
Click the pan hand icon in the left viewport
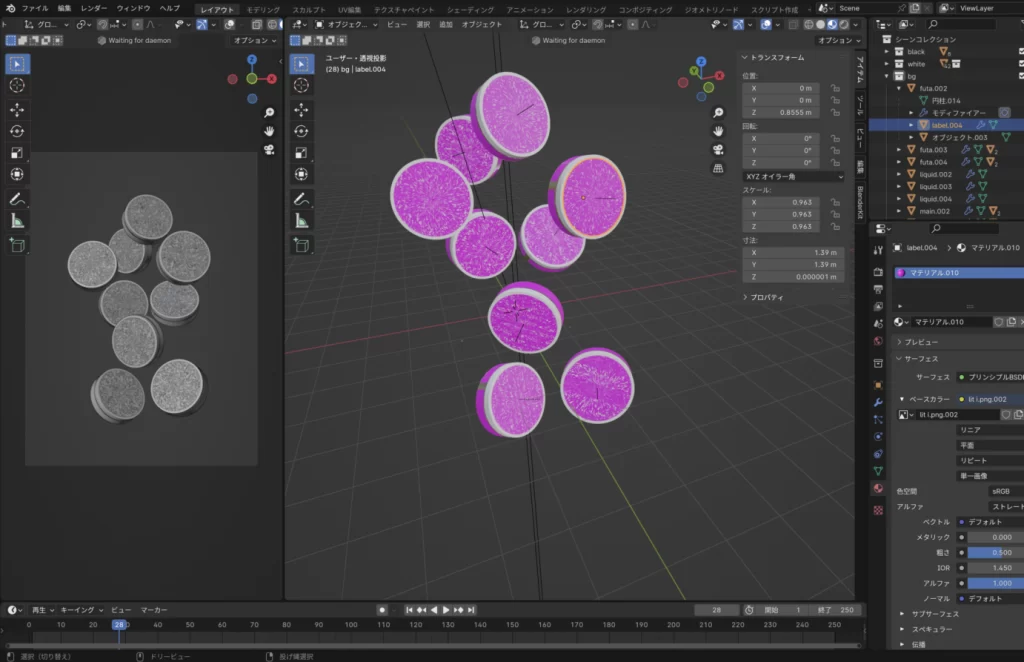coord(270,130)
